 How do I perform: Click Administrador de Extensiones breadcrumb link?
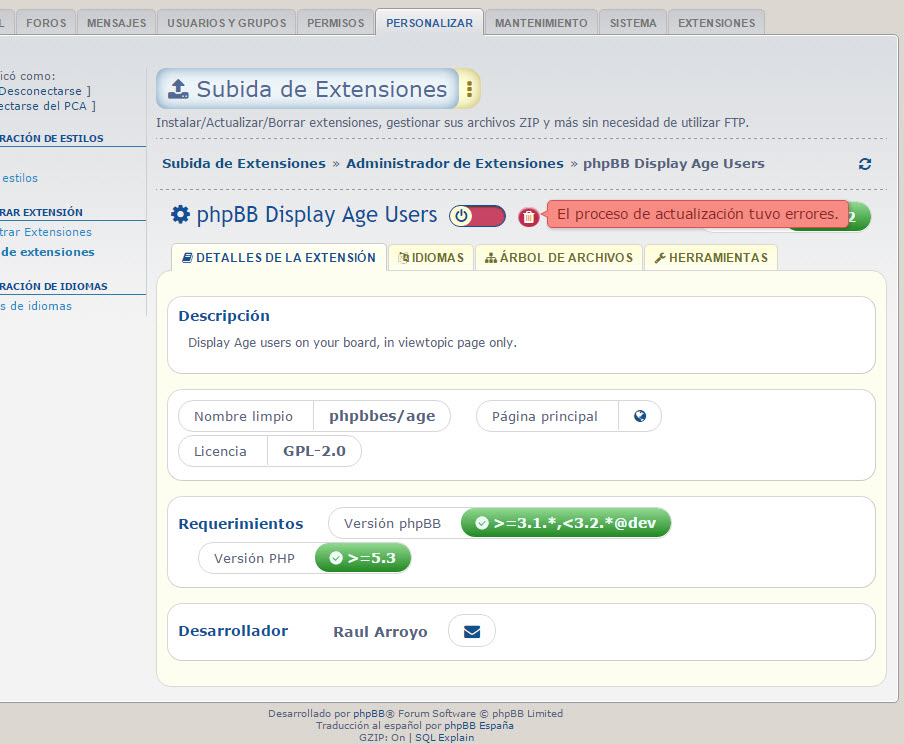[x=455, y=163]
